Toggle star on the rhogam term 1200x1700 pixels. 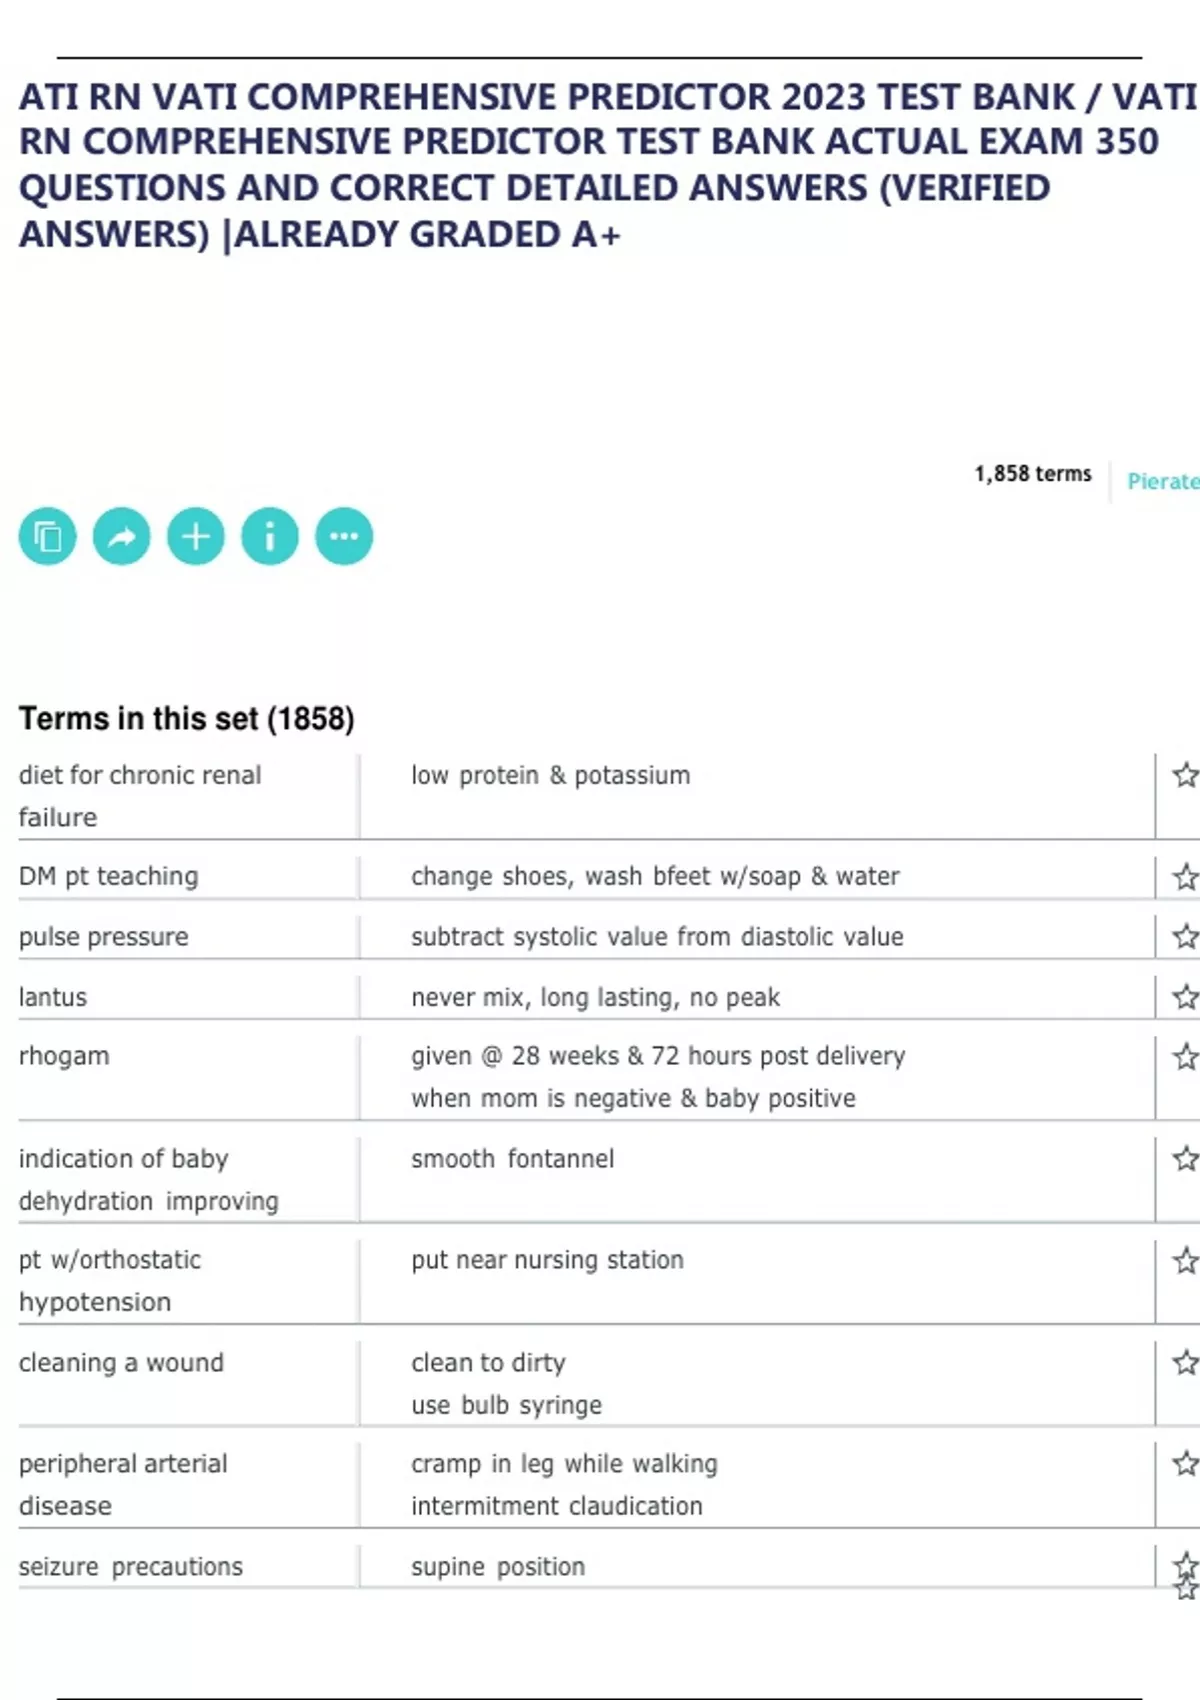(x=1185, y=1057)
